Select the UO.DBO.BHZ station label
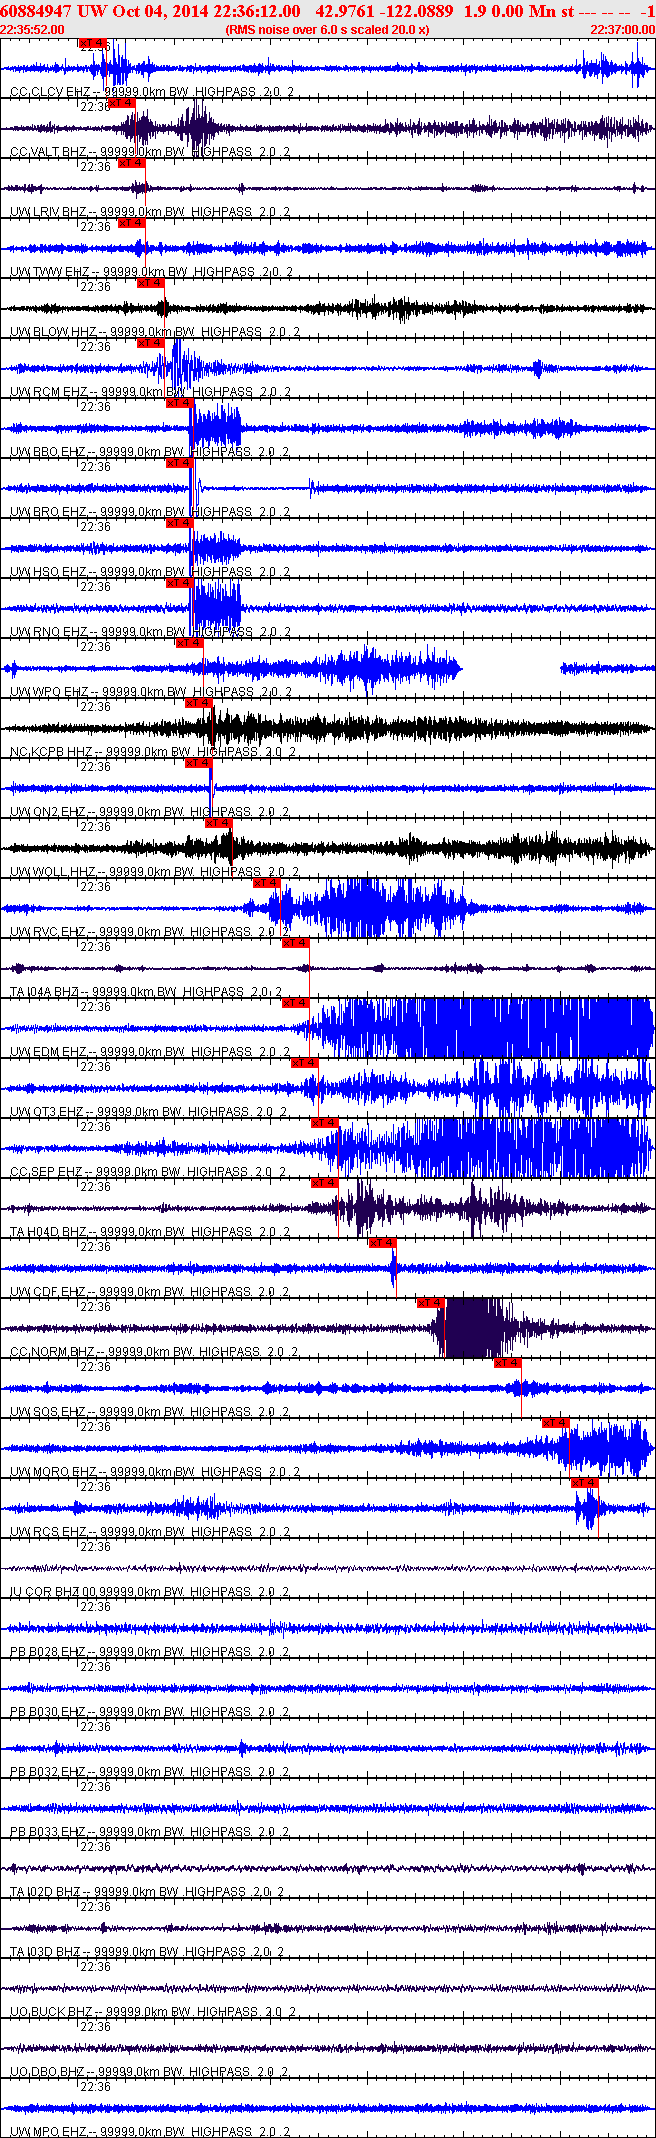Viewport: 656px width, 2138px height. [x=150, y=2072]
